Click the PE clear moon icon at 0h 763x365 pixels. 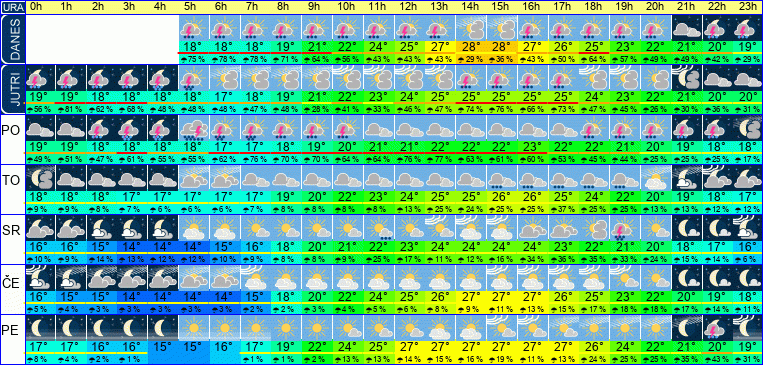click(39, 328)
